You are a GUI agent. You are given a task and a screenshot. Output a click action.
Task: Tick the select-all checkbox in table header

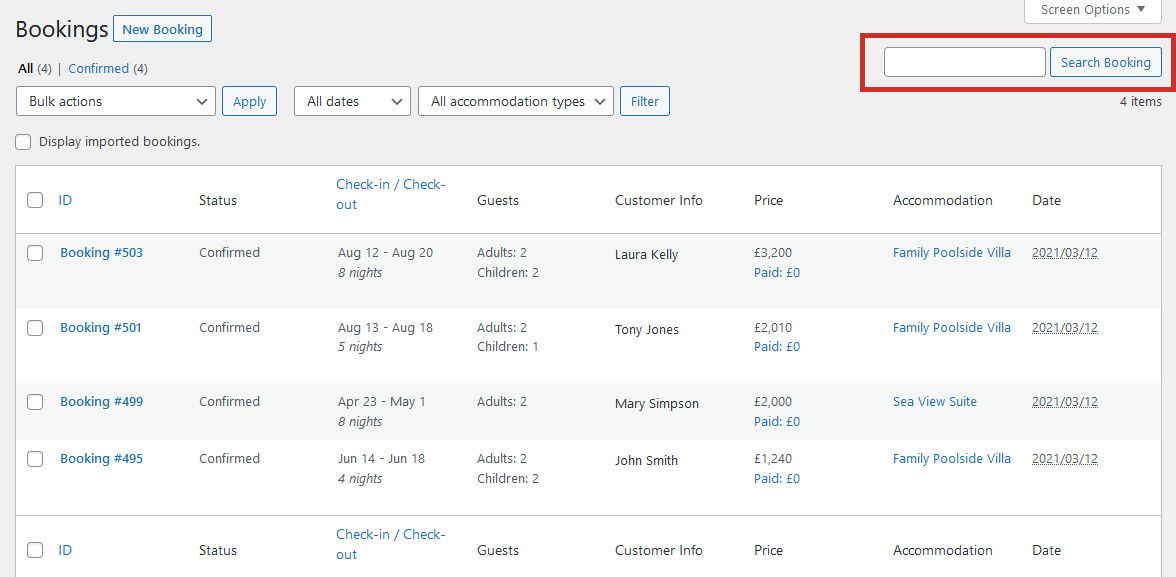click(35, 200)
